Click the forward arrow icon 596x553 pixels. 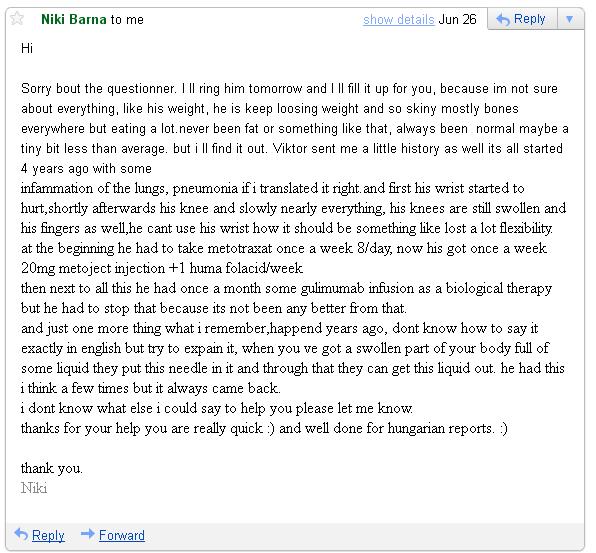coord(87,534)
